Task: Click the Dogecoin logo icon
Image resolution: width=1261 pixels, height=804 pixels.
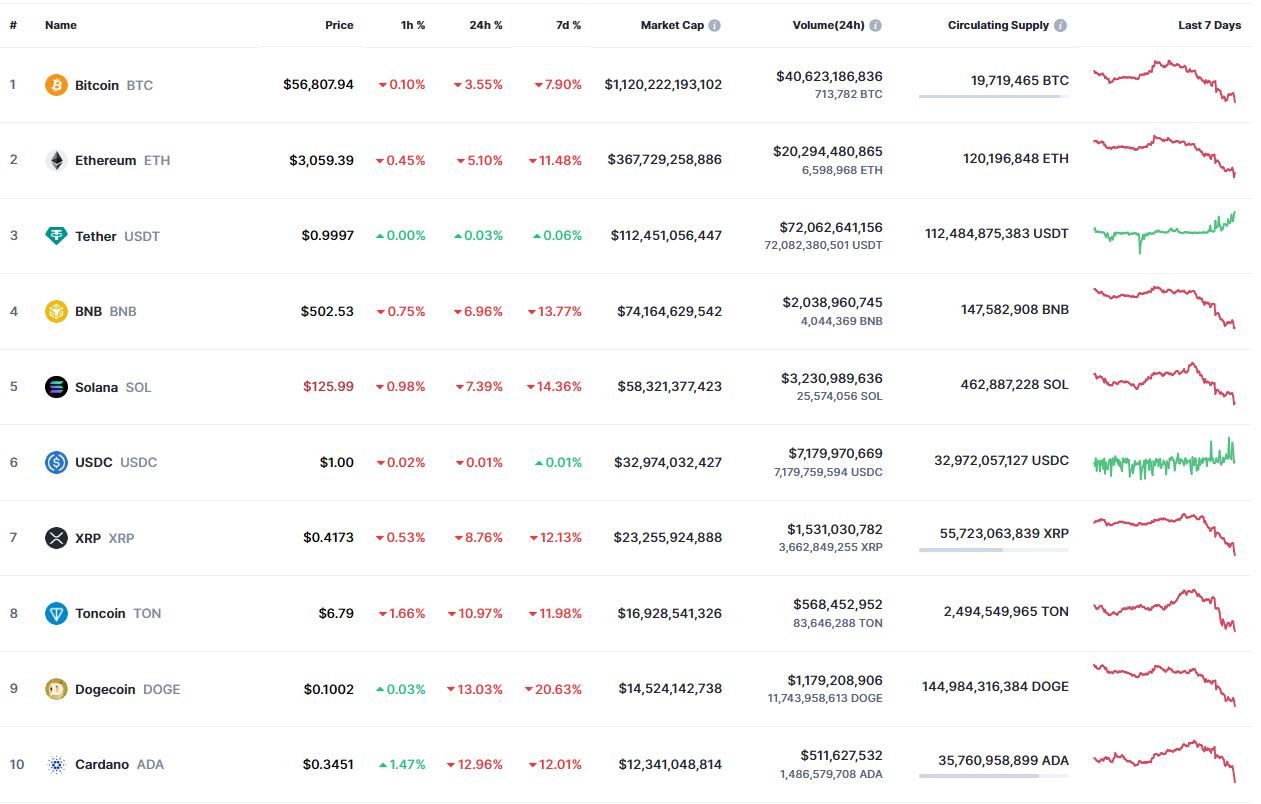Action: 56,689
